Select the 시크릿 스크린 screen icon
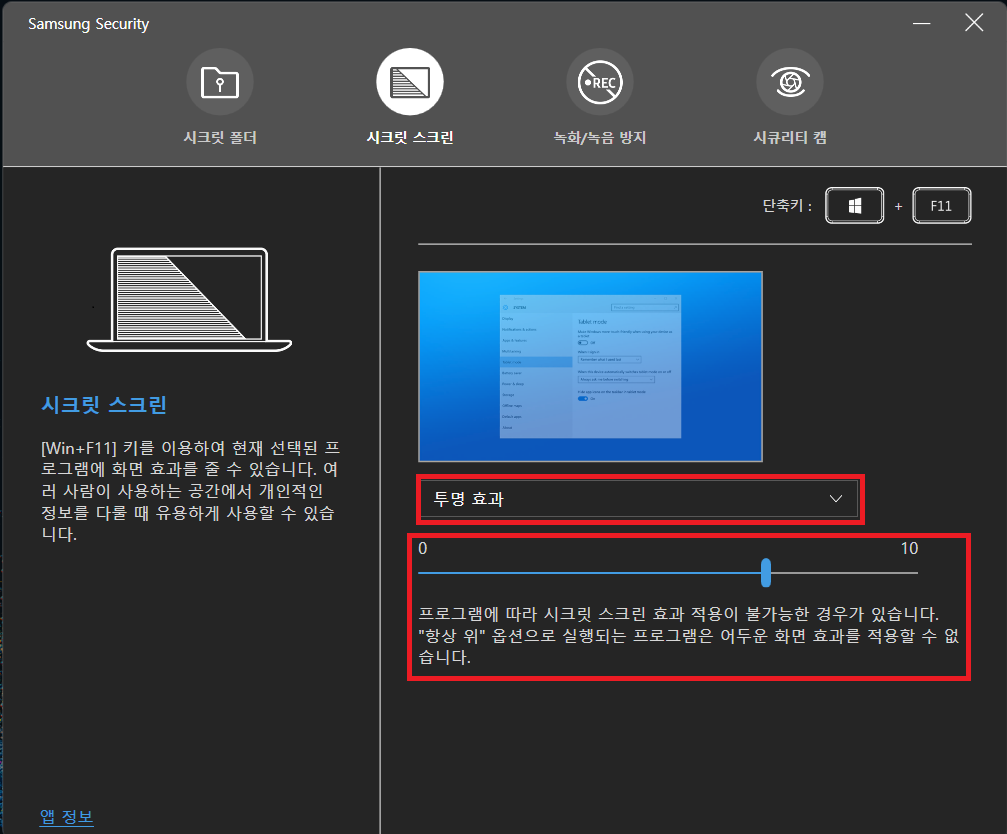Screen dimensions: 1007x834 pyautogui.click(x=410, y=82)
